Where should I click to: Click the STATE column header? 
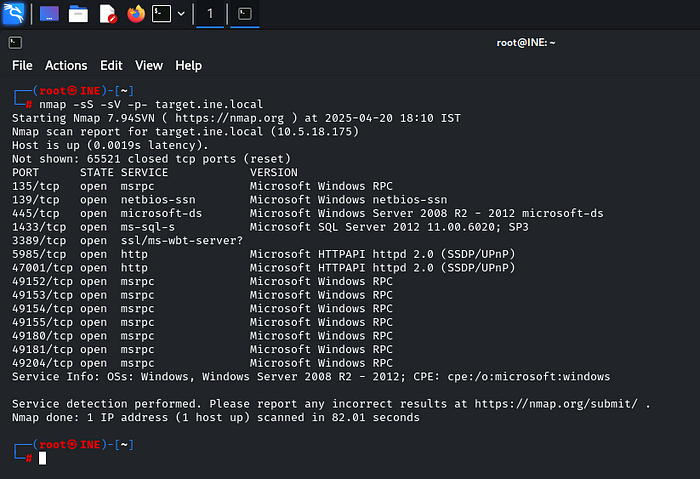click(96, 172)
